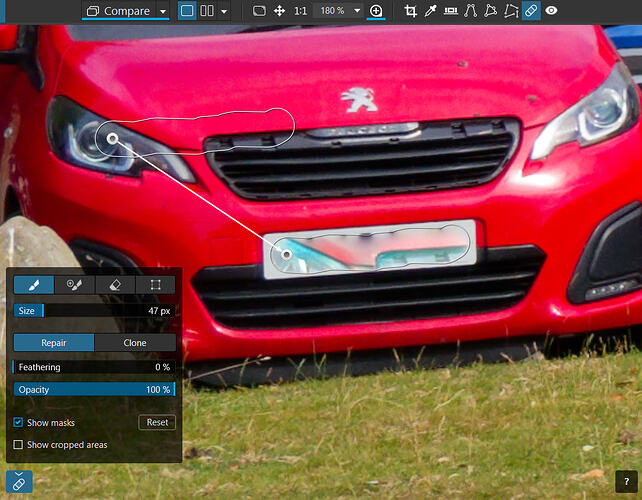Select the Horizon leveling tool

click(x=451, y=11)
